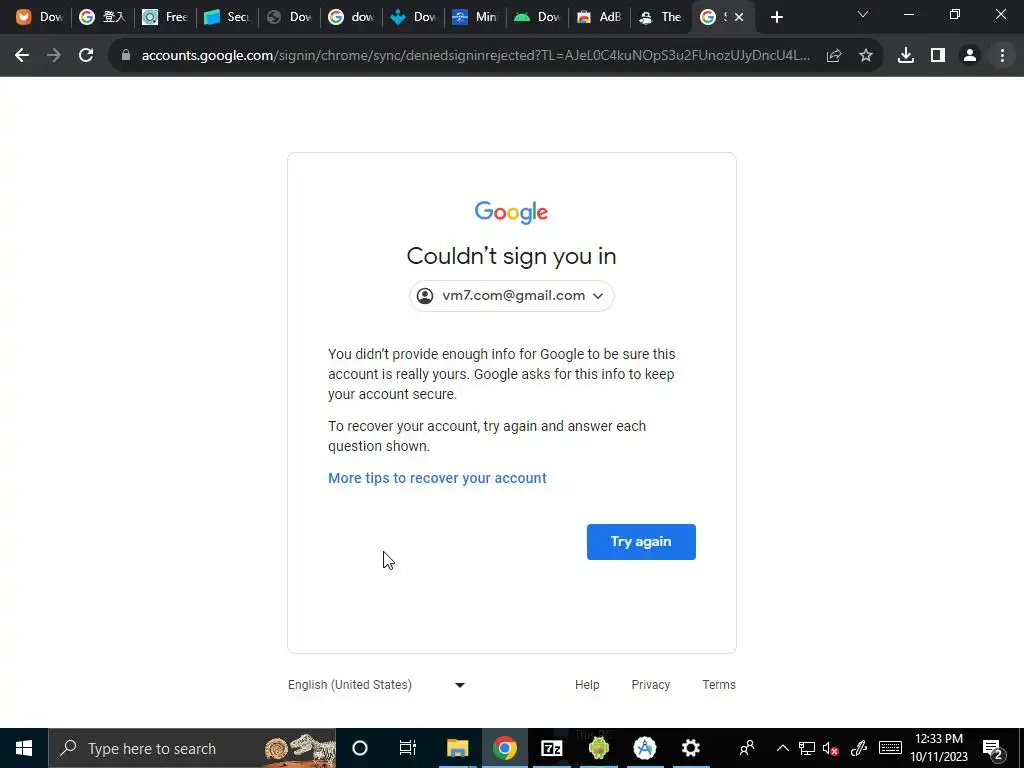Click the address bar URL field
1024x768 pixels.
[475, 56]
